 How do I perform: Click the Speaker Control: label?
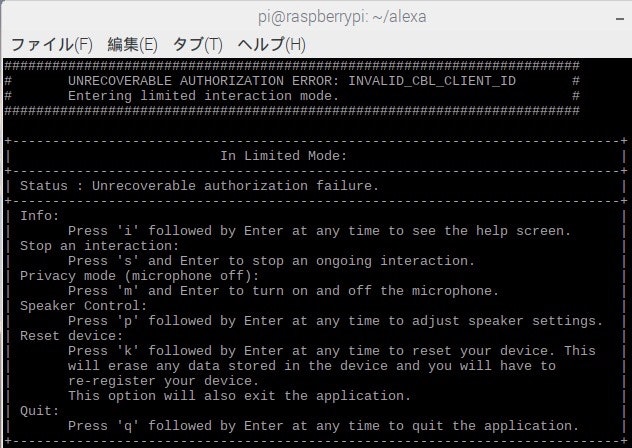(x=83, y=306)
